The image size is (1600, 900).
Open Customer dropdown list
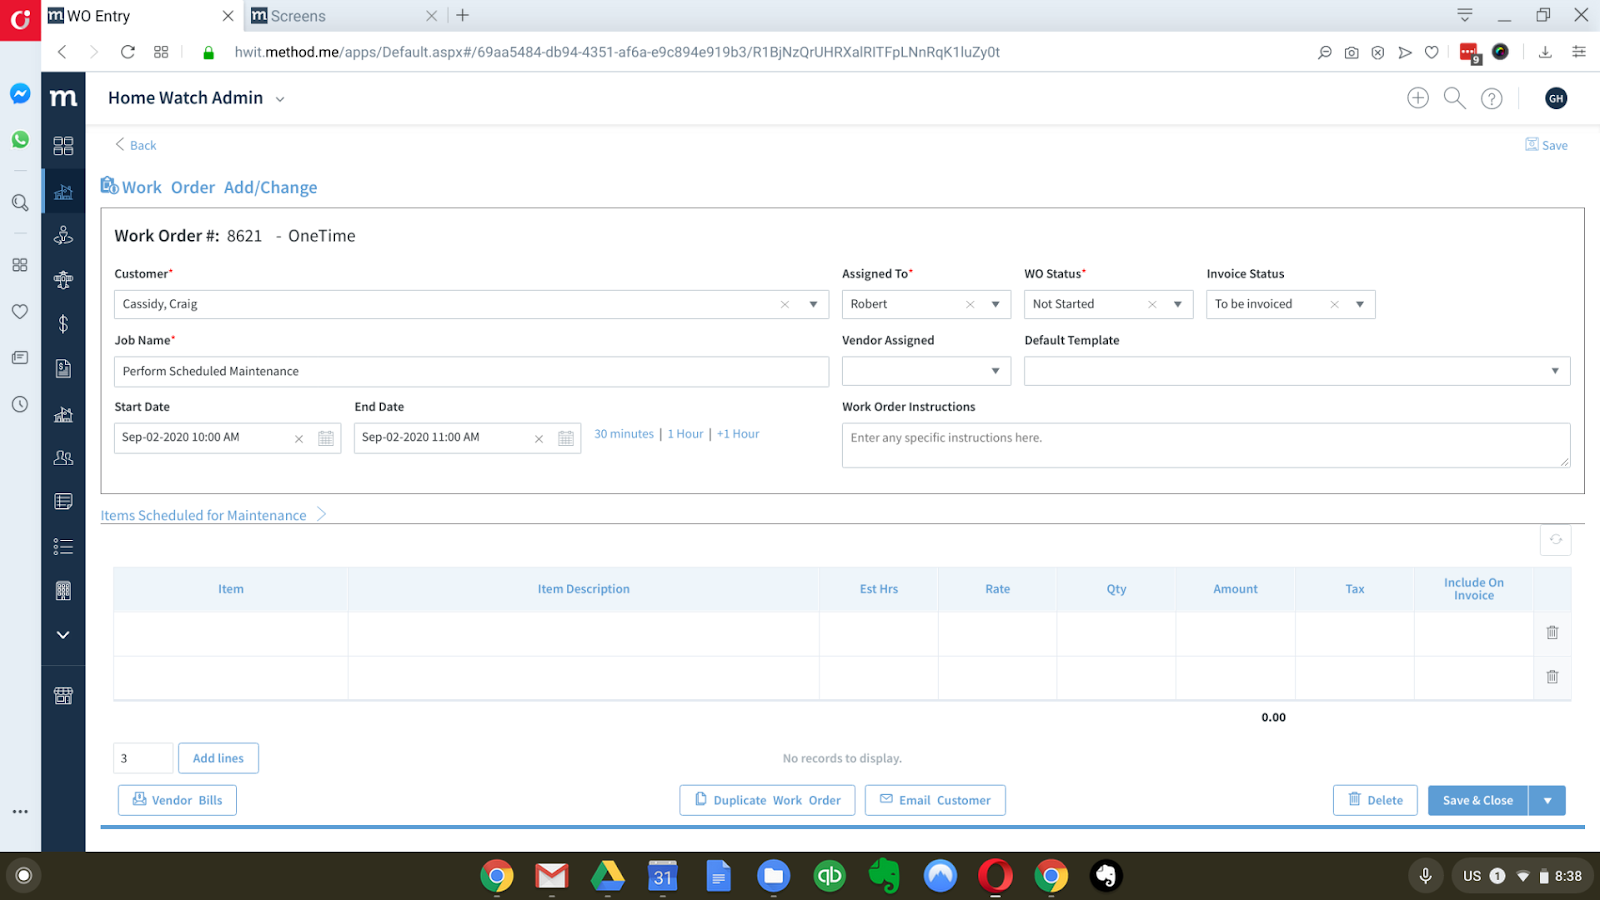pyautogui.click(x=813, y=305)
